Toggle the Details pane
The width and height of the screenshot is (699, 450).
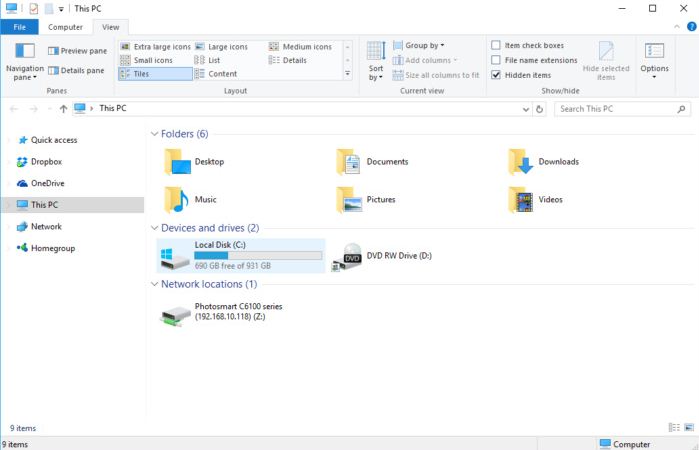coord(76,70)
